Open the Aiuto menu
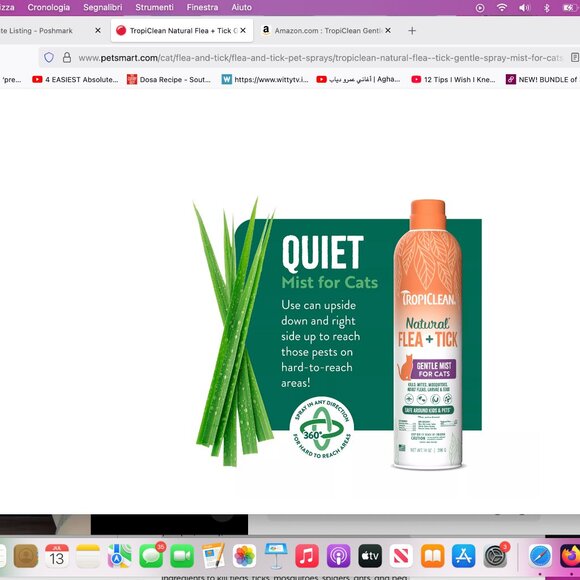 point(242,7)
